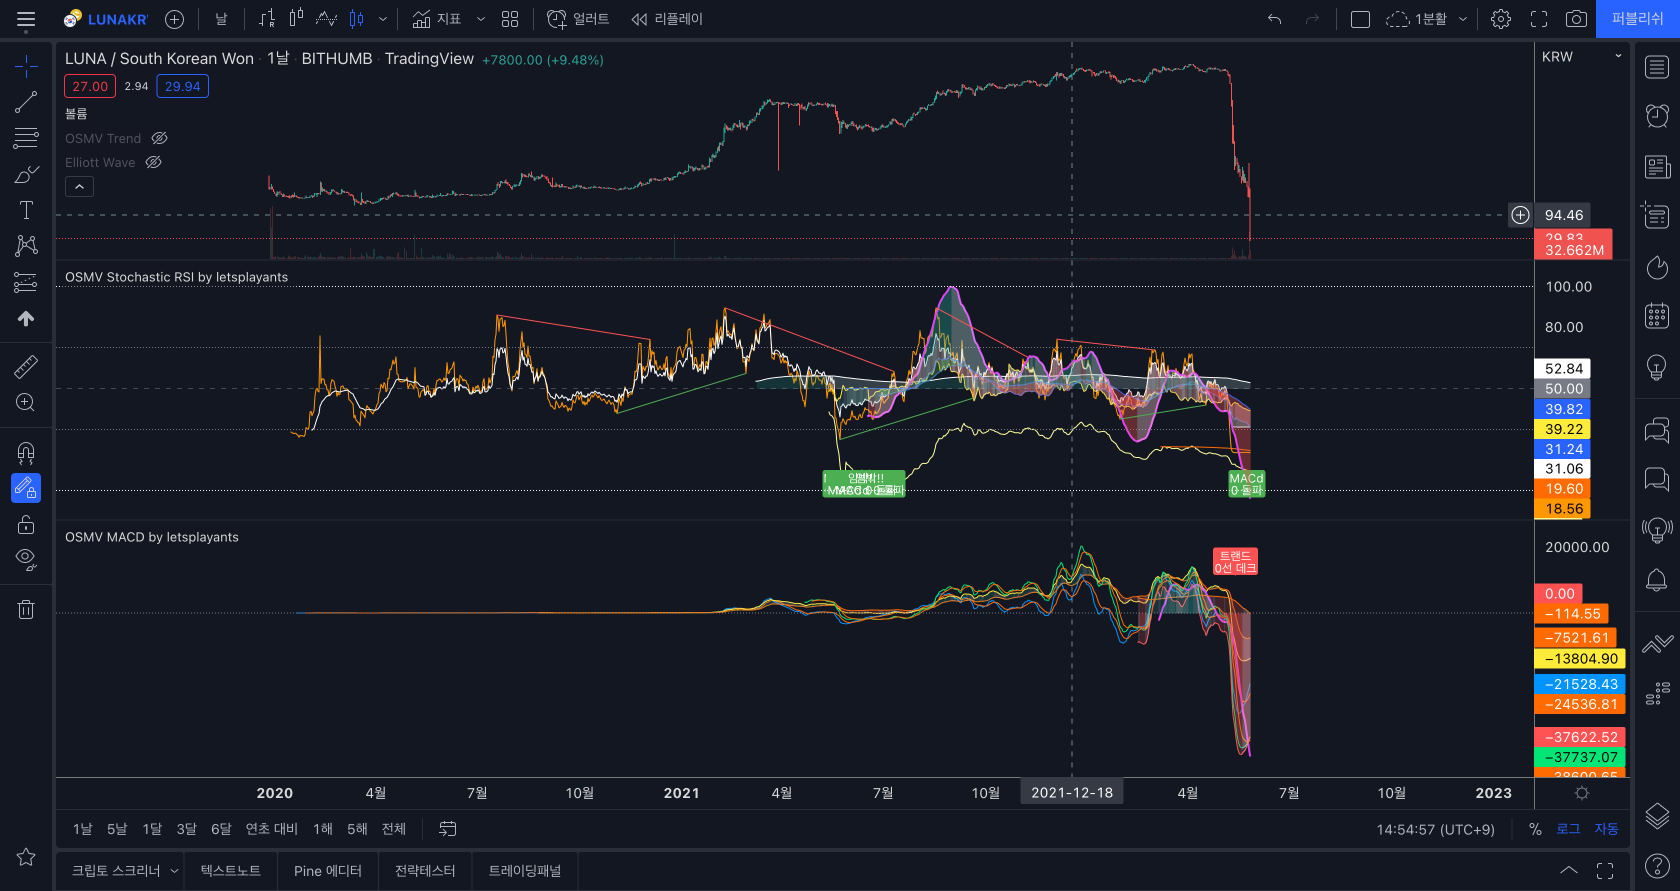Toggle percent scale '%'
1680x891 pixels.
pyautogui.click(x=1535, y=829)
